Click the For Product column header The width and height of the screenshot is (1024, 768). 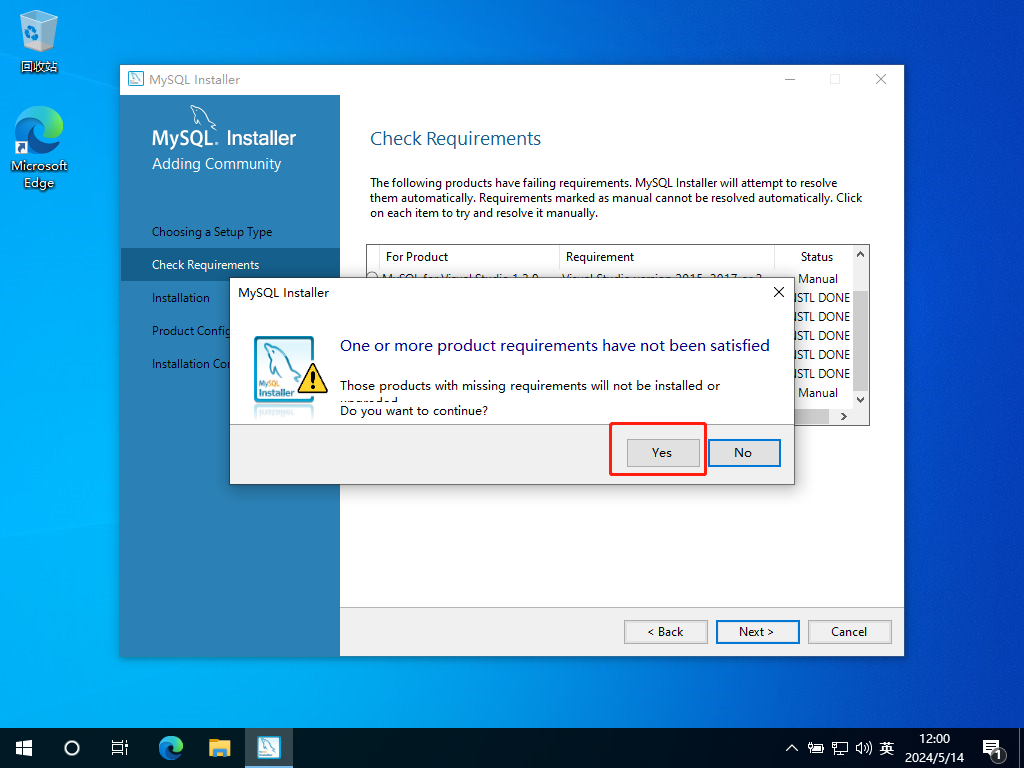pos(469,257)
